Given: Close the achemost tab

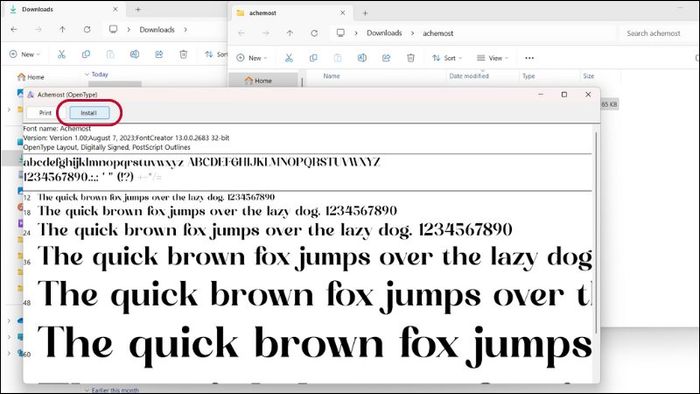Looking at the screenshot, I should click(343, 13).
